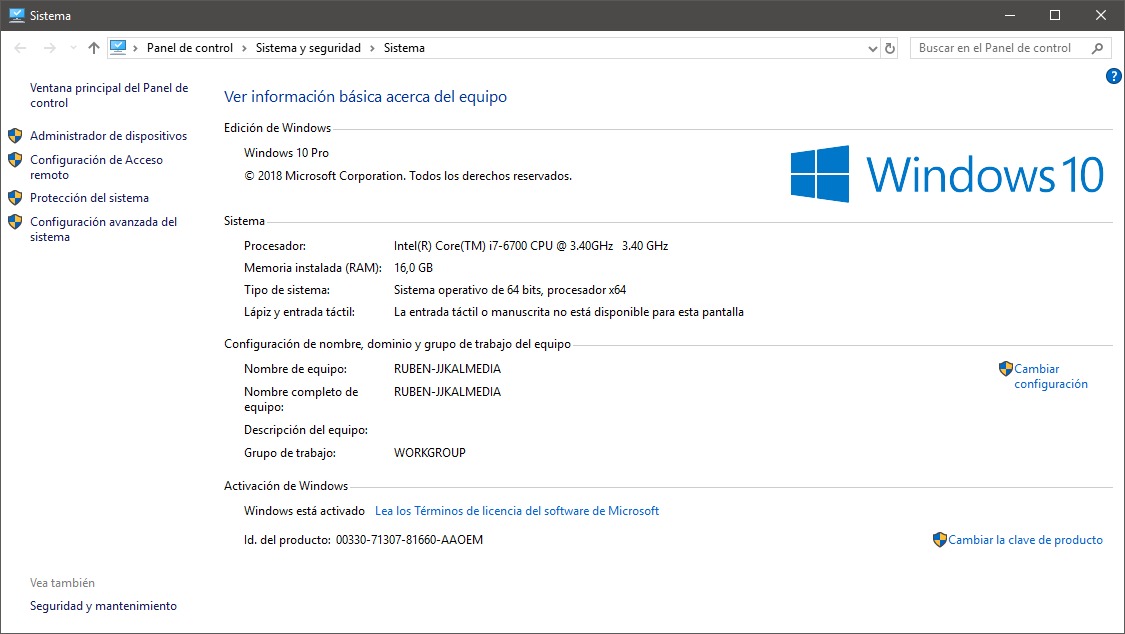
Task: Open Lea los Términos de licencia link
Action: (517, 511)
